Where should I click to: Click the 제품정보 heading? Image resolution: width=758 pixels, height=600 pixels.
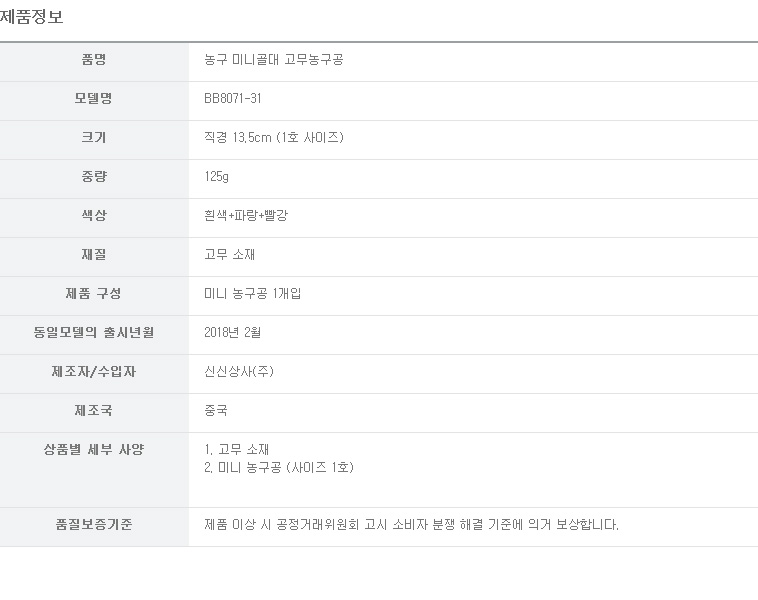point(31,17)
